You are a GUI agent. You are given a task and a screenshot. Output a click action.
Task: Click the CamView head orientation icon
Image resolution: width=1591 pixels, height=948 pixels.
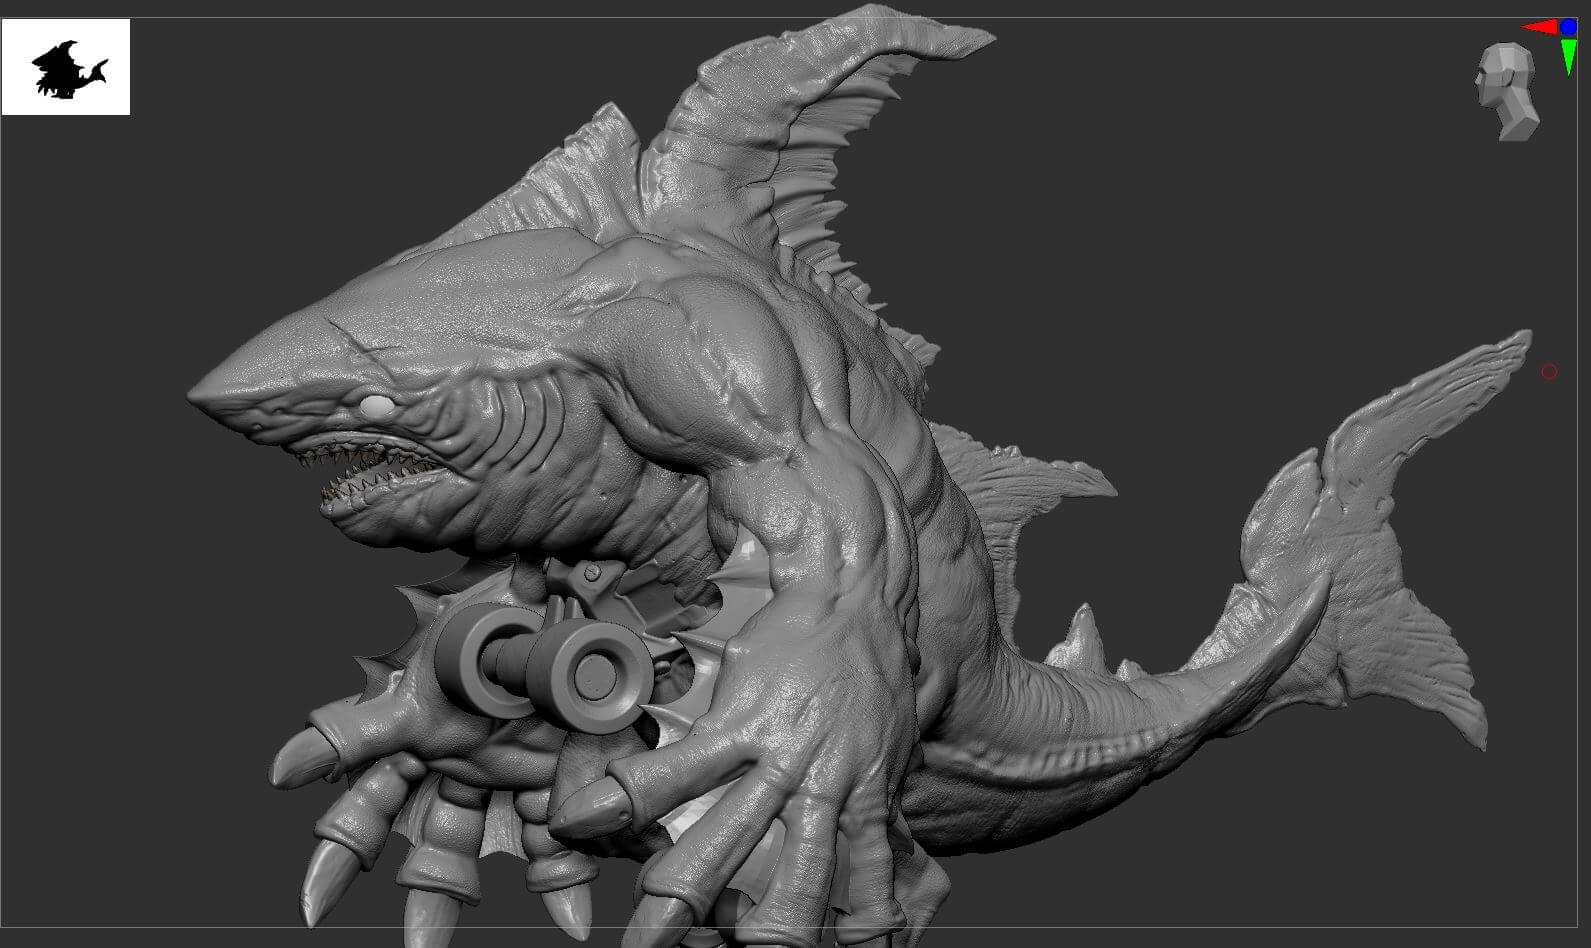tap(1506, 91)
